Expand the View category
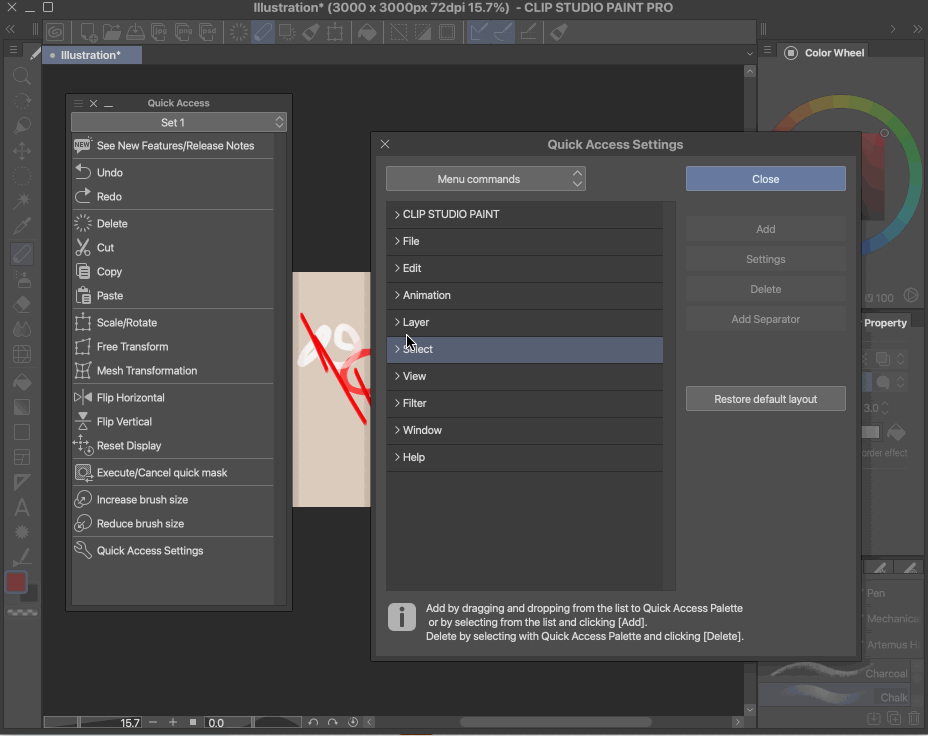Image resolution: width=928 pixels, height=736 pixels. click(x=524, y=376)
